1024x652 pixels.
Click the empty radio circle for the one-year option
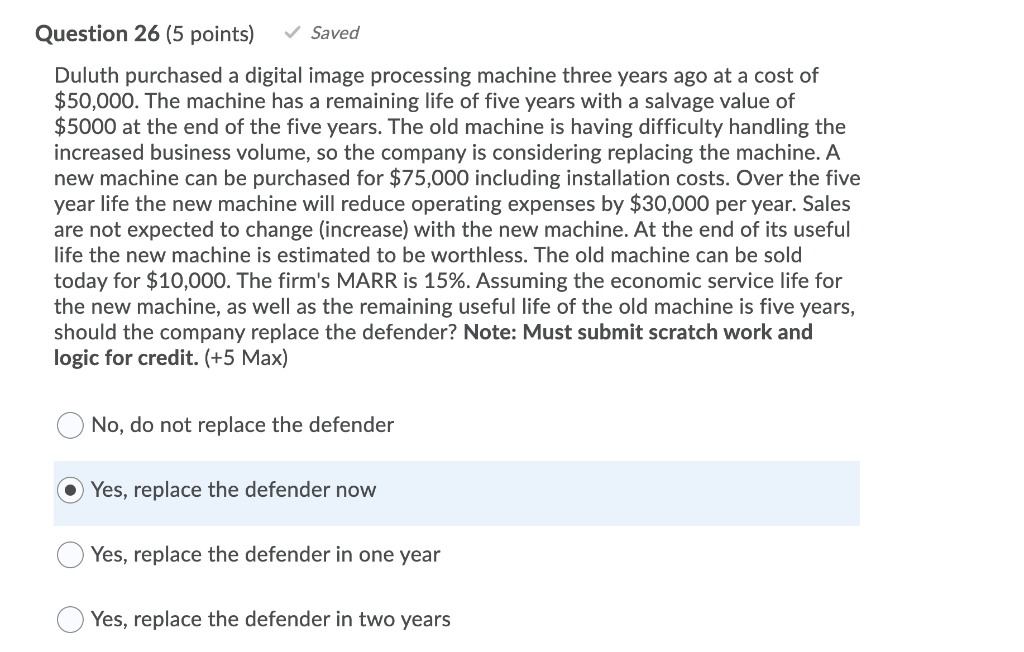70,555
